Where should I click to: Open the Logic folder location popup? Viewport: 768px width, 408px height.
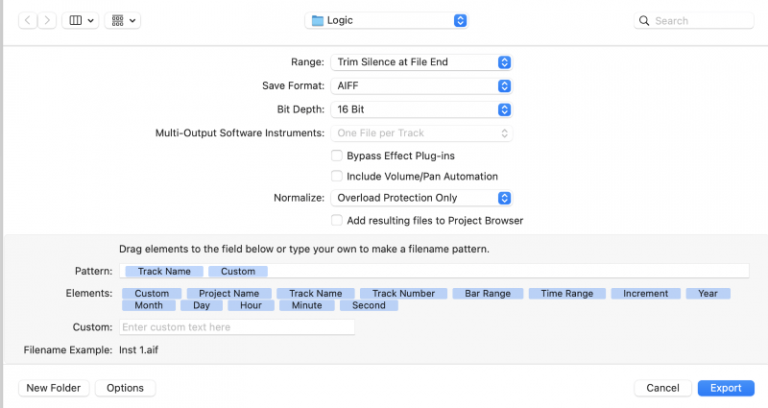coord(388,20)
